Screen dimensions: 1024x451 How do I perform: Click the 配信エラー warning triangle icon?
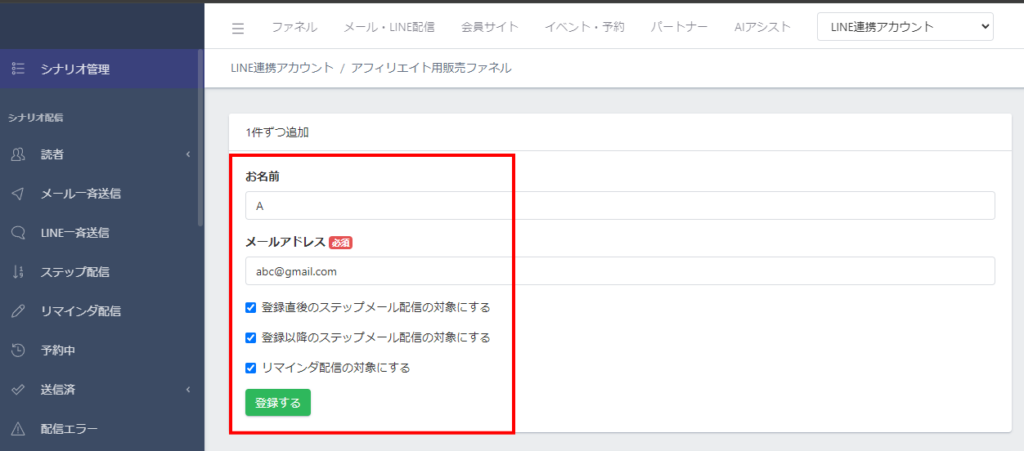pos(17,429)
